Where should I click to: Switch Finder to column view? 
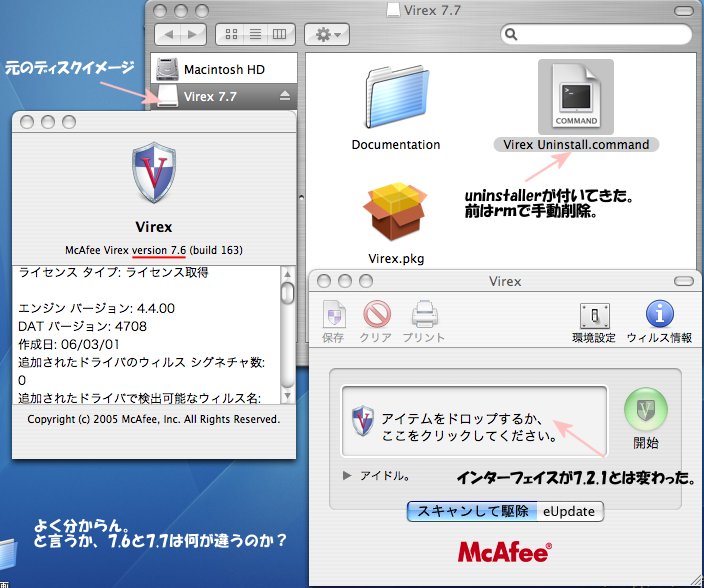(x=280, y=35)
